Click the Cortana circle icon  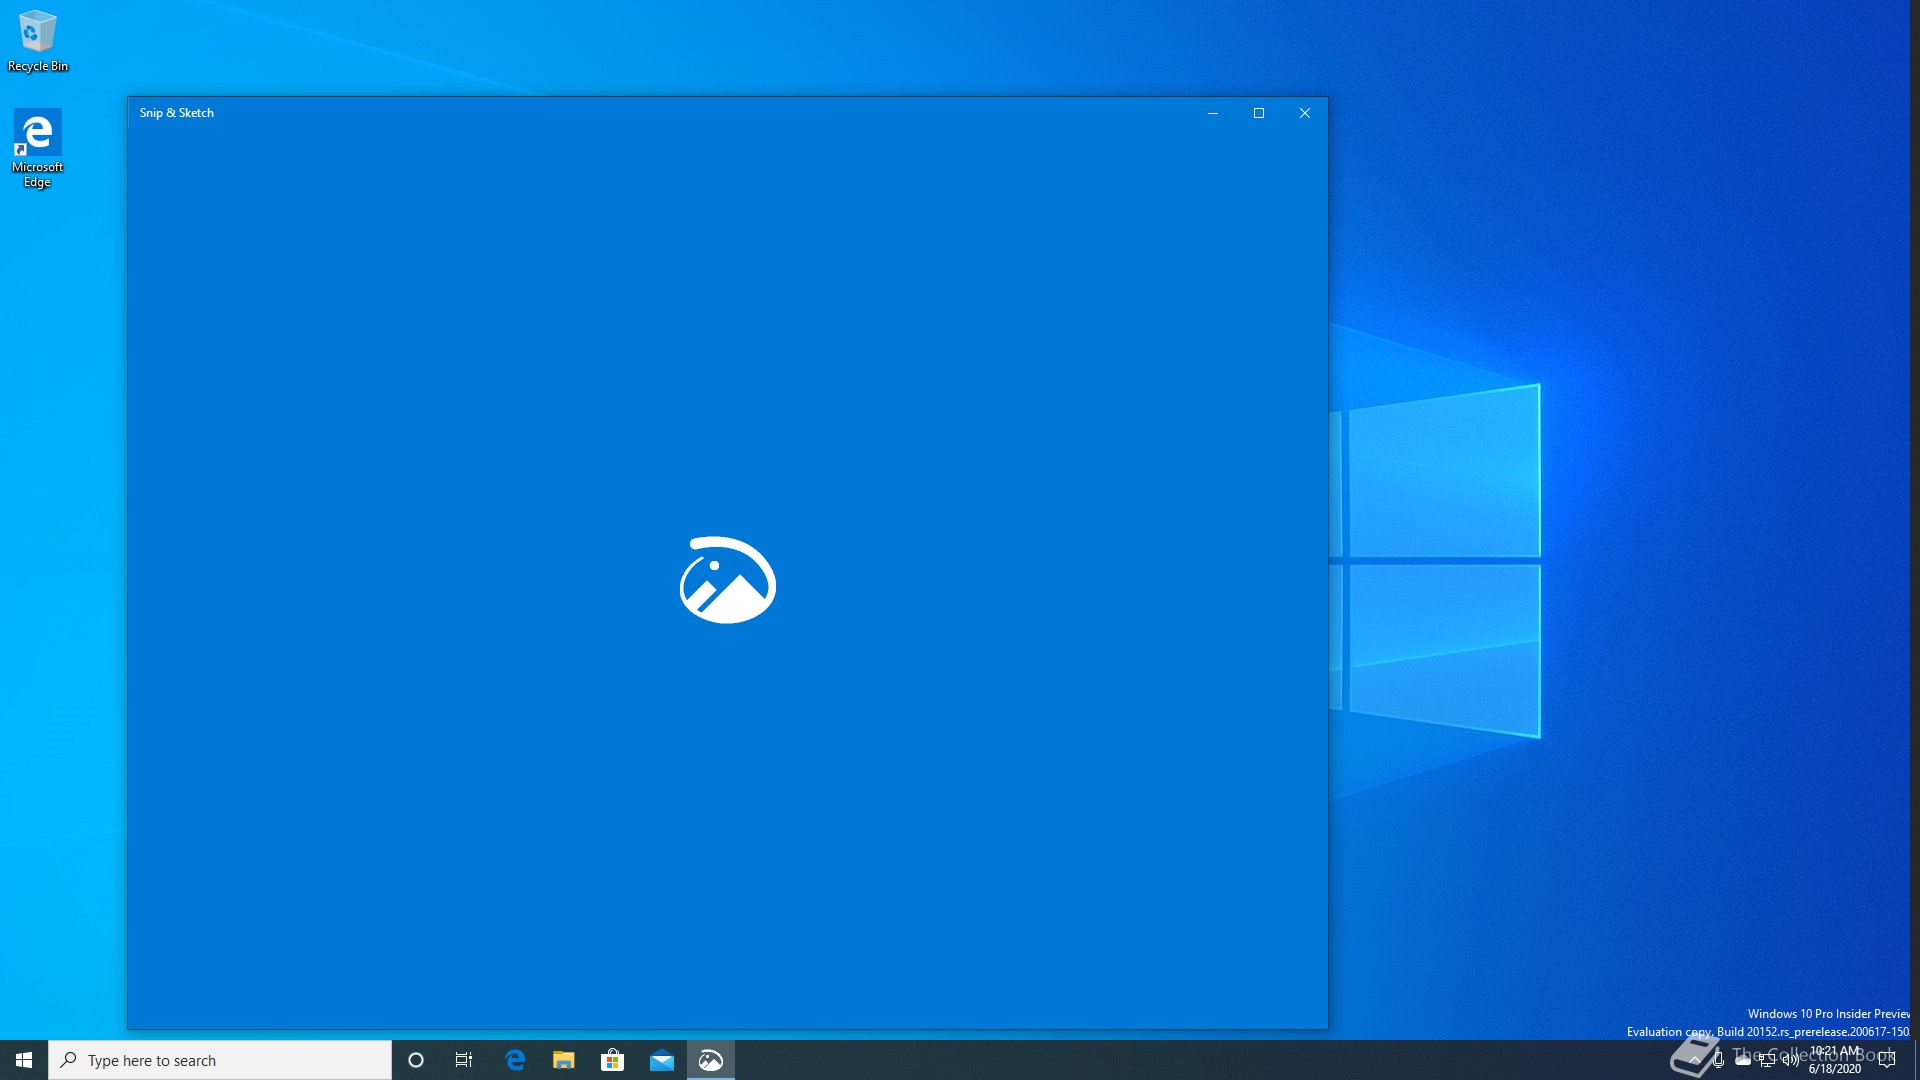point(416,1060)
